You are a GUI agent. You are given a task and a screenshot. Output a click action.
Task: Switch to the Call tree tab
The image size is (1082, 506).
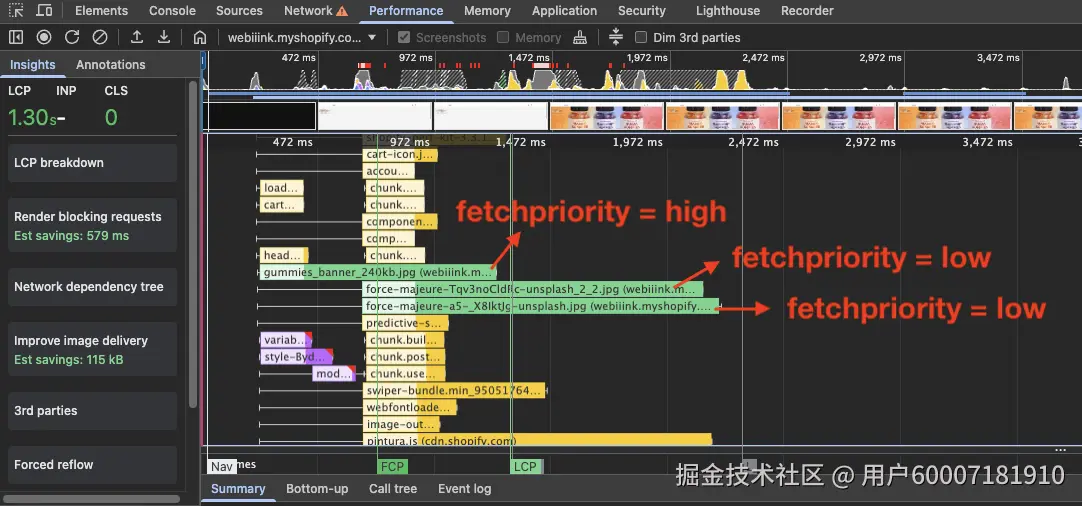coord(393,489)
